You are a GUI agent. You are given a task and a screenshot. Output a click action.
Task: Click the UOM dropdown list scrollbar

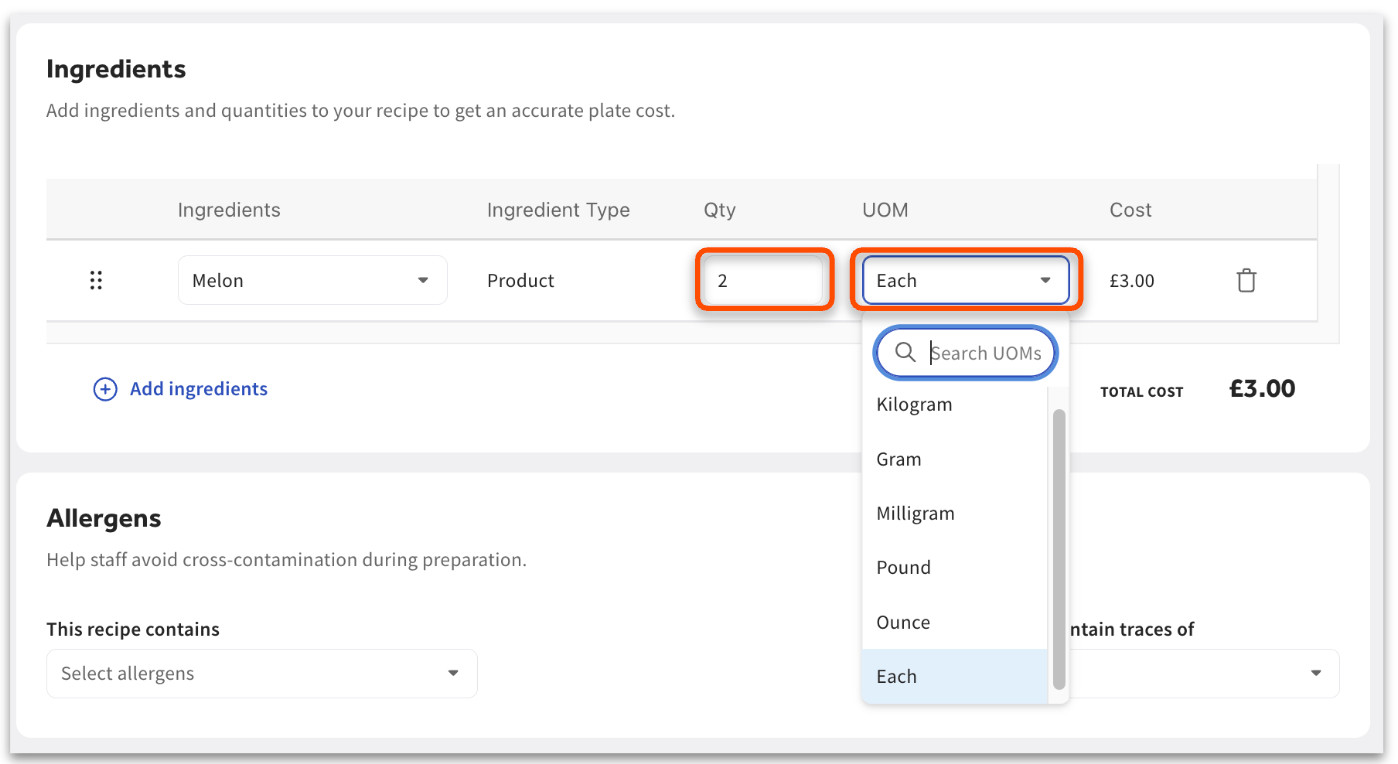[1059, 550]
